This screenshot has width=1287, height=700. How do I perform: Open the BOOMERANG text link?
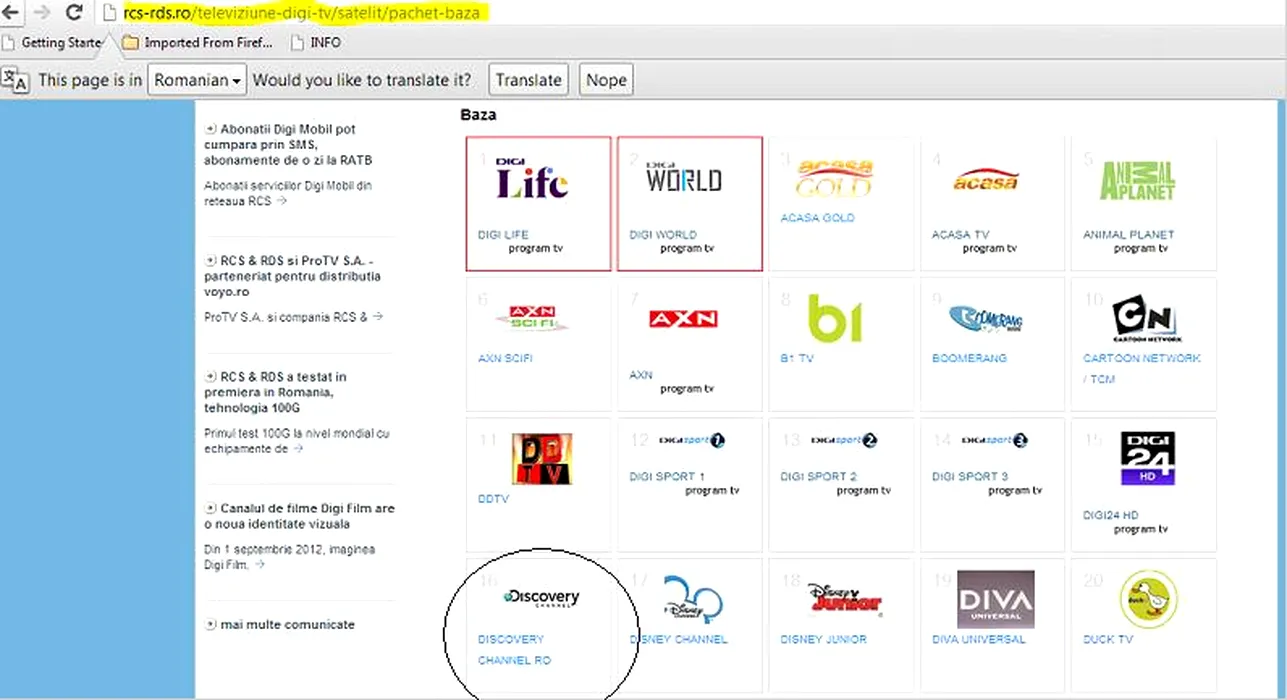click(x=969, y=358)
